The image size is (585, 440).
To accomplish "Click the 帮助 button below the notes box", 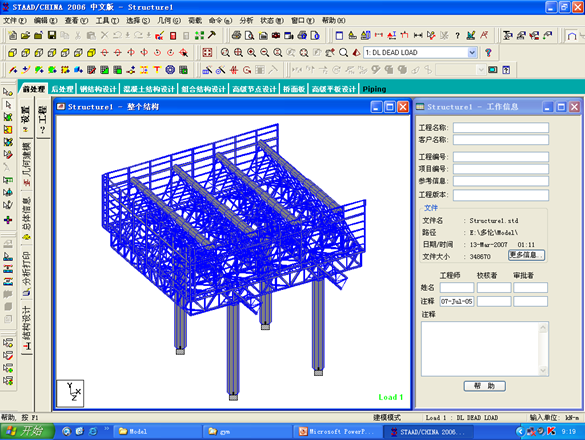I will point(485,386).
